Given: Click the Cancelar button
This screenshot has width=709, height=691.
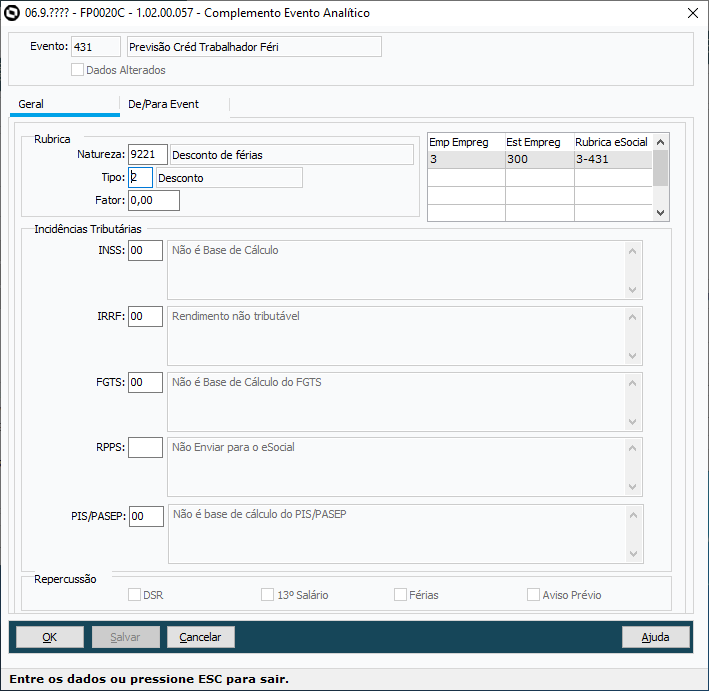Looking at the screenshot, I should [x=201, y=637].
